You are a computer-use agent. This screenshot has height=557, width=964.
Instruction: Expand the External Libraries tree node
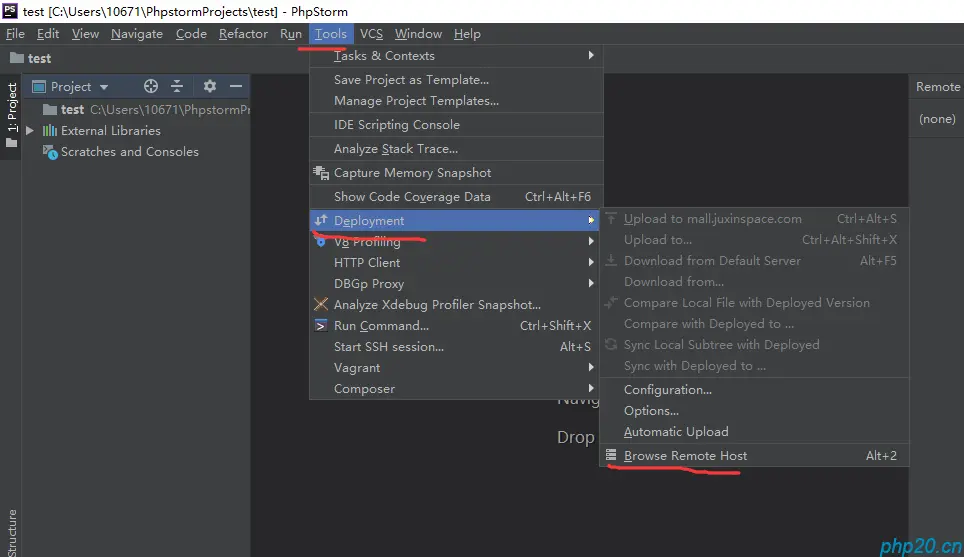[x=30, y=130]
